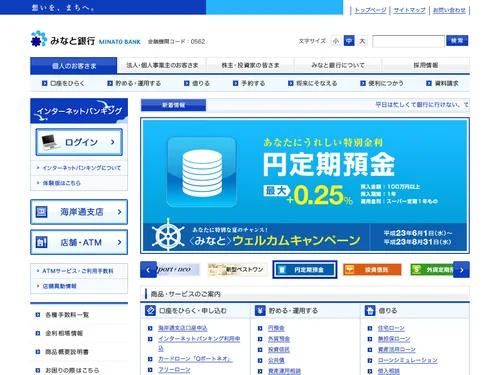Open ATMサービス・ご利用手数料 link

78,271
